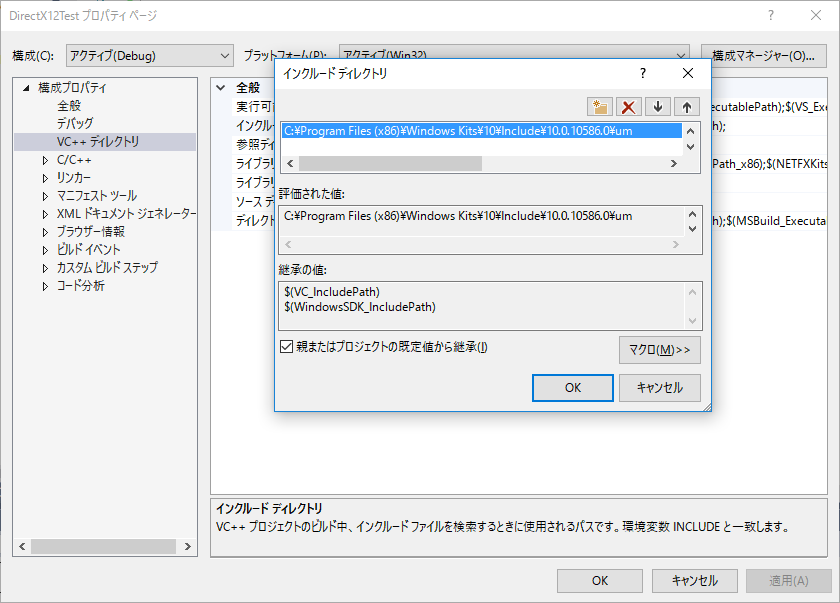
Task: Click the help question mark in the Include Directories dialog
Action: (x=643, y=73)
